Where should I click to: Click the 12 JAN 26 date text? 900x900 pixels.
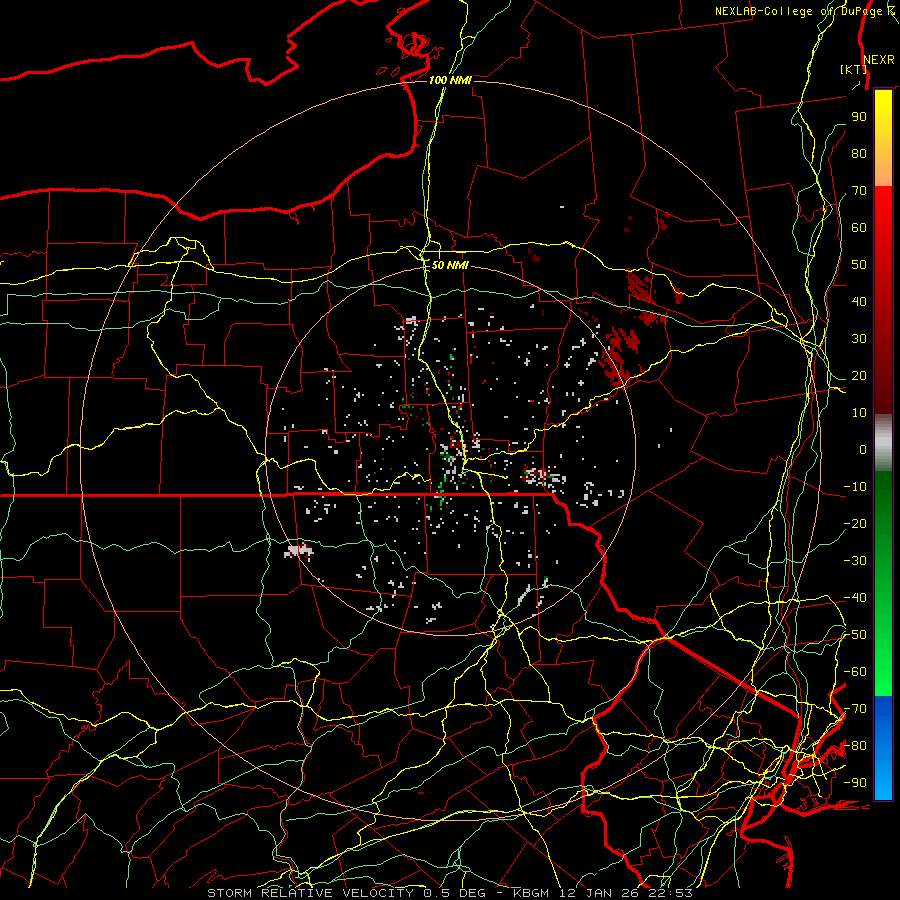click(x=602, y=893)
